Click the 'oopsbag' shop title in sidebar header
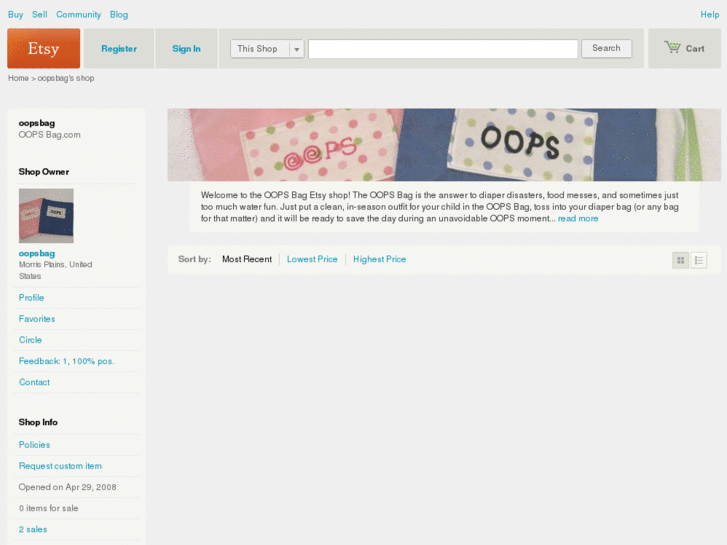The width and height of the screenshot is (727, 545). [37, 123]
